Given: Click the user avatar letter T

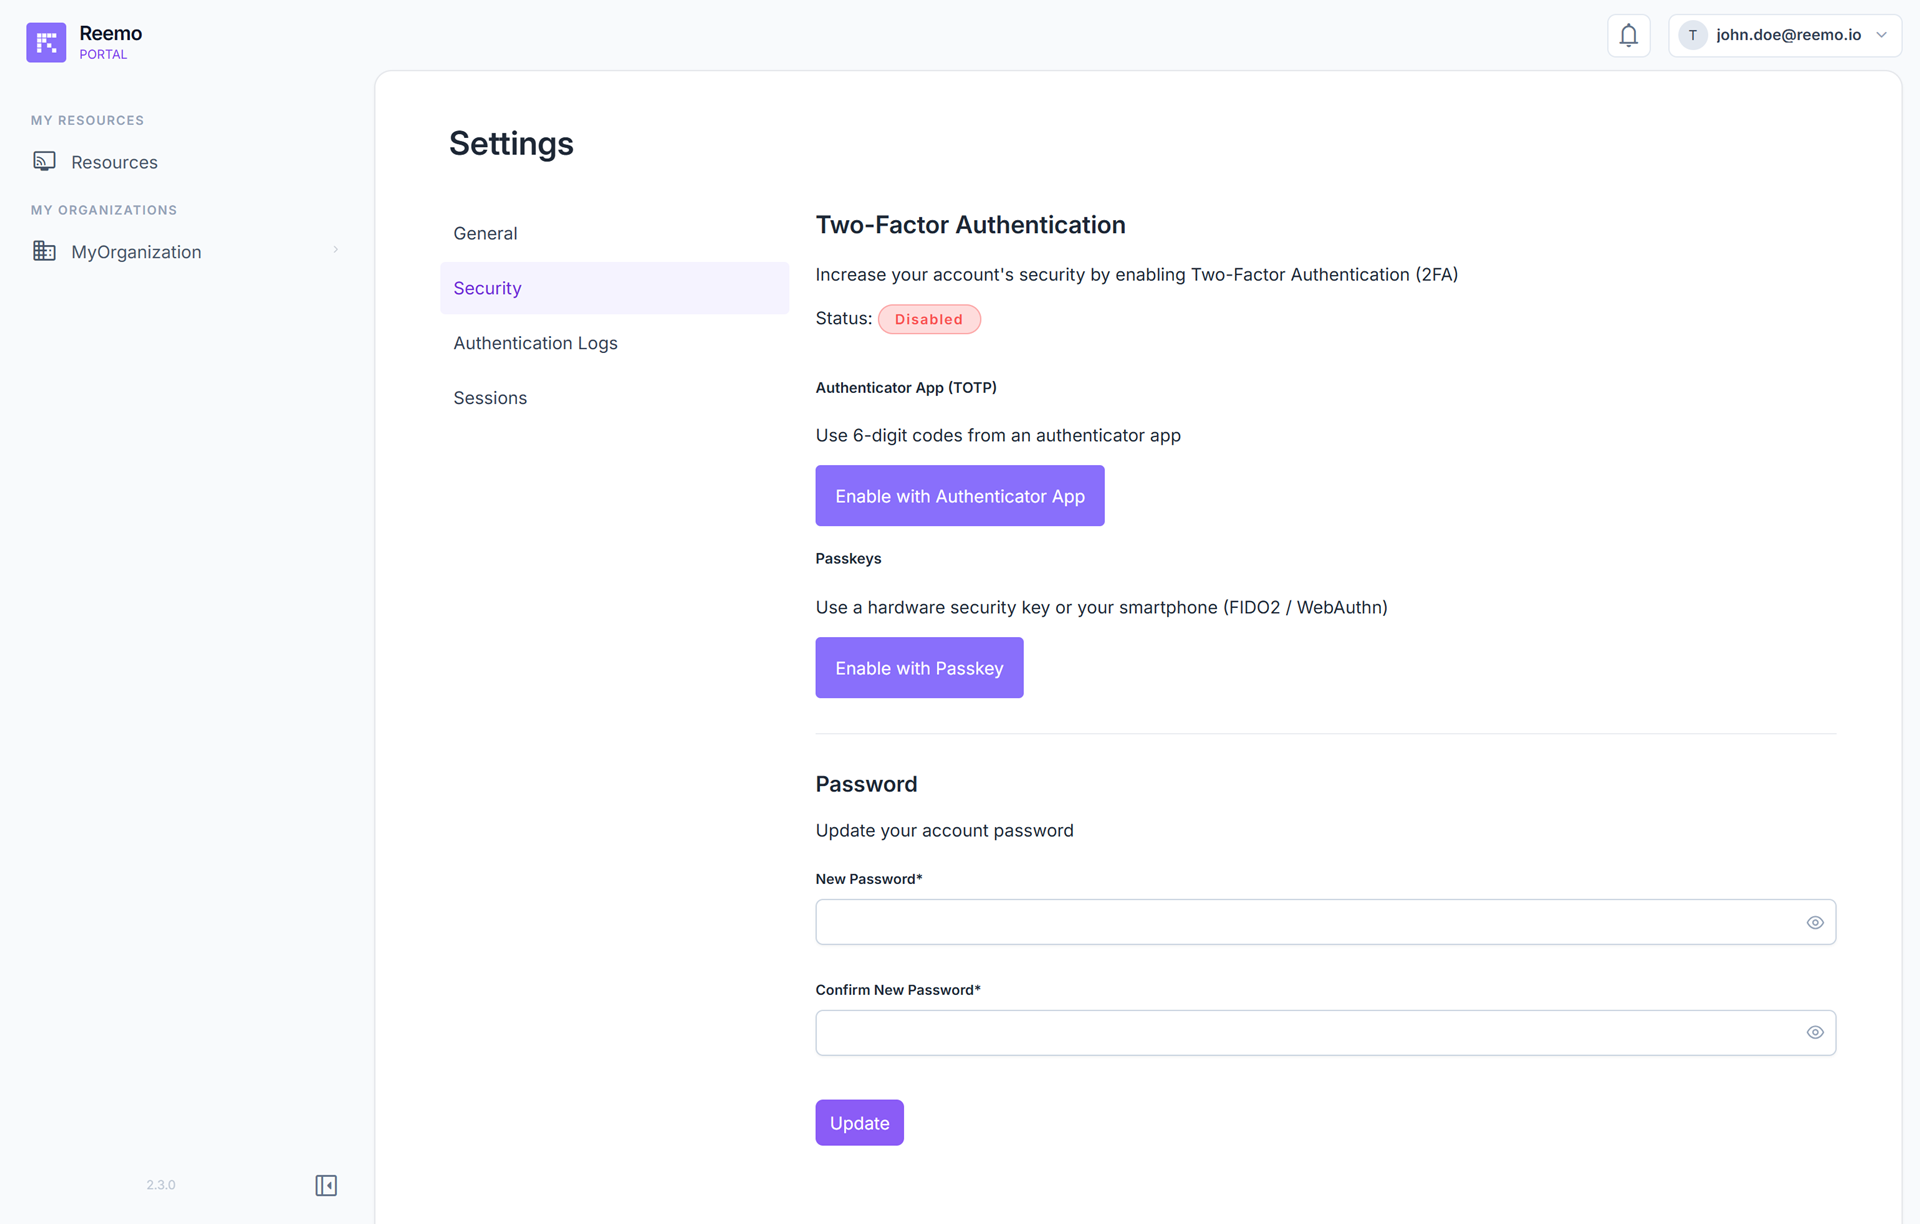Looking at the screenshot, I should 1692,35.
